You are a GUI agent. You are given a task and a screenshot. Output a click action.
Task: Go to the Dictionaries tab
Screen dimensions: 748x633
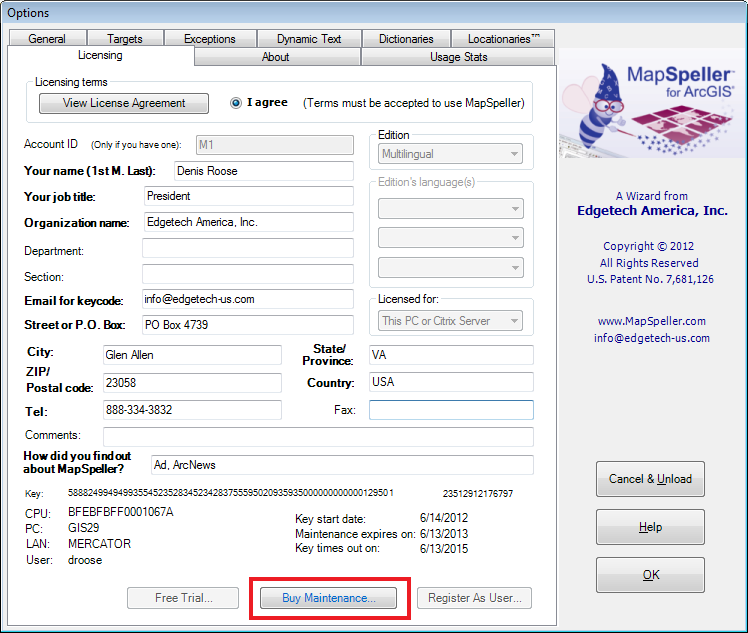(x=406, y=38)
